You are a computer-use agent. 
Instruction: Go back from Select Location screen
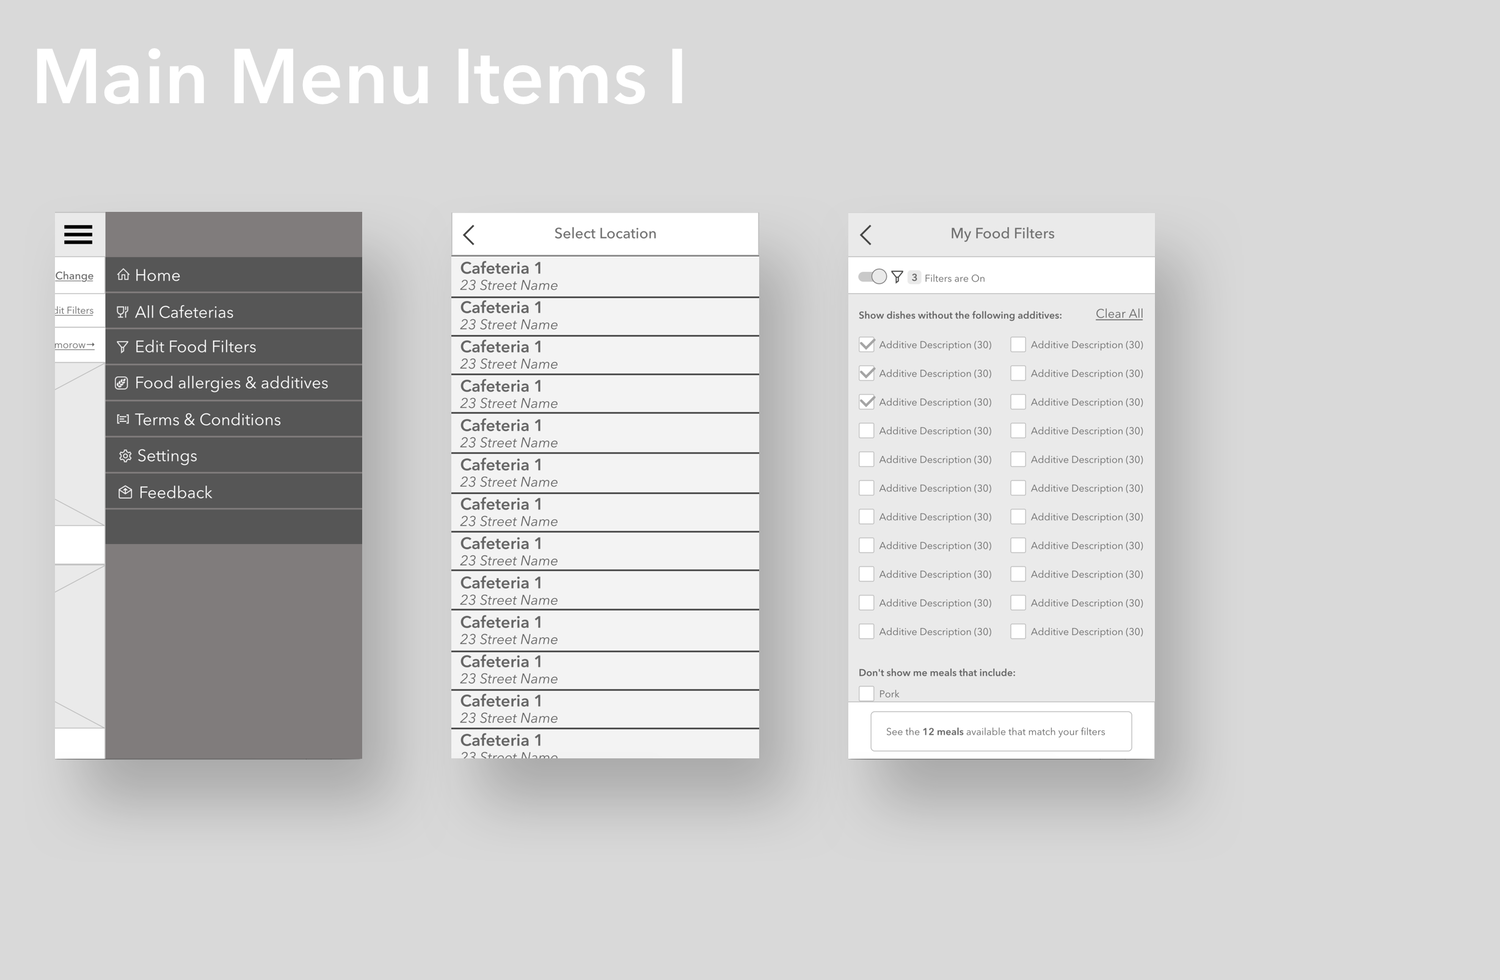[x=469, y=234]
